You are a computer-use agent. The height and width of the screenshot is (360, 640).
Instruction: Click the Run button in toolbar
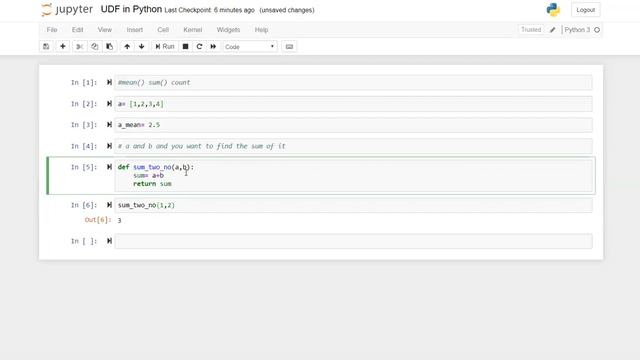click(165, 47)
